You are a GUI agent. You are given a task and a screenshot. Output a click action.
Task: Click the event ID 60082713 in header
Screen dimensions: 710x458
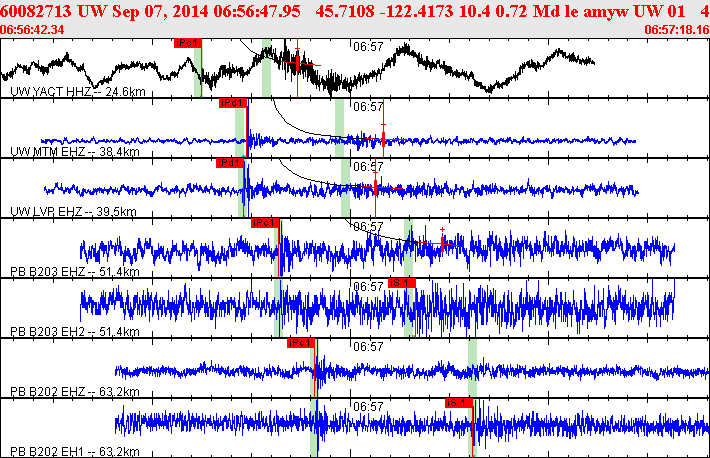coord(35,12)
